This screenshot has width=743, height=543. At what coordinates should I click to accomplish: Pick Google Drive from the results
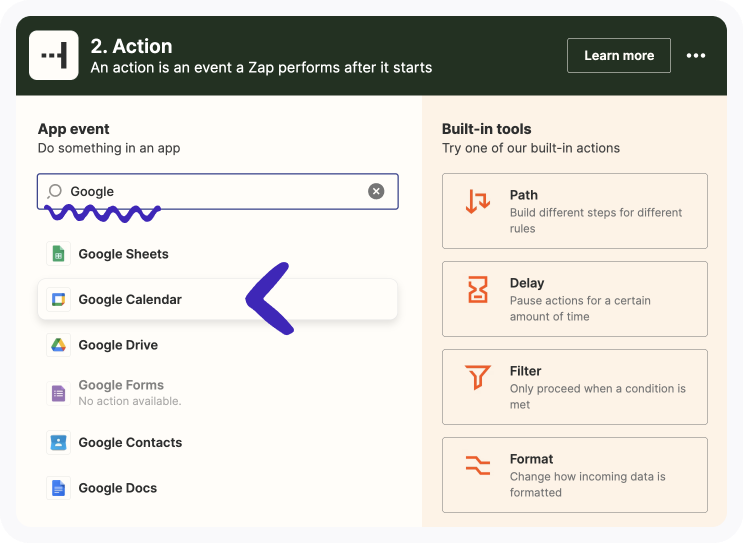coord(118,345)
